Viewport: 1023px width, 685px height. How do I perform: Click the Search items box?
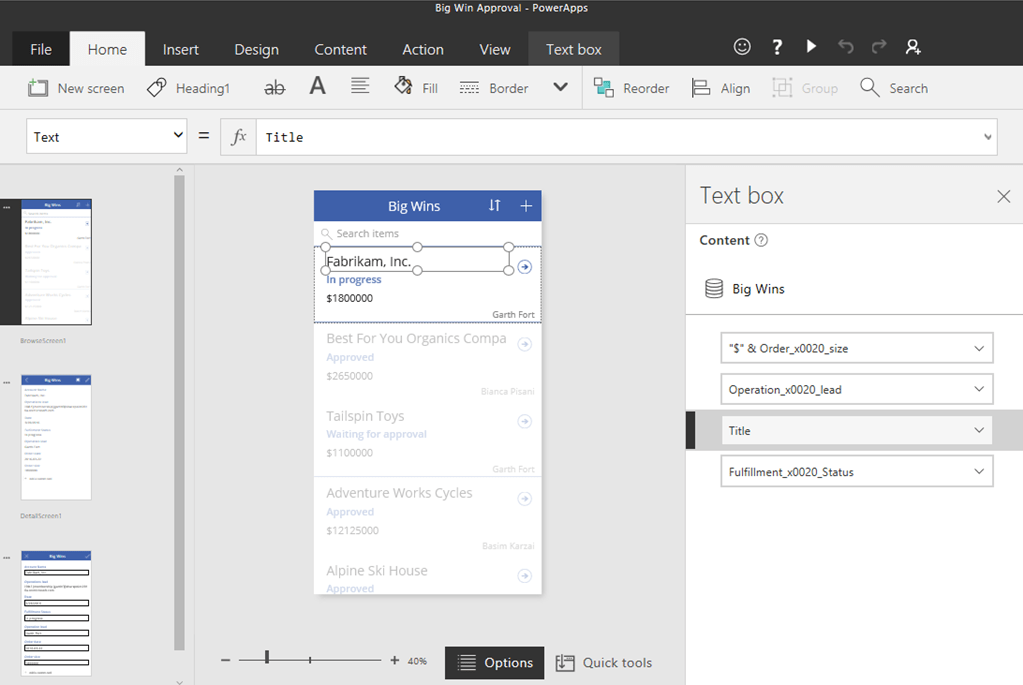click(427, 234)
